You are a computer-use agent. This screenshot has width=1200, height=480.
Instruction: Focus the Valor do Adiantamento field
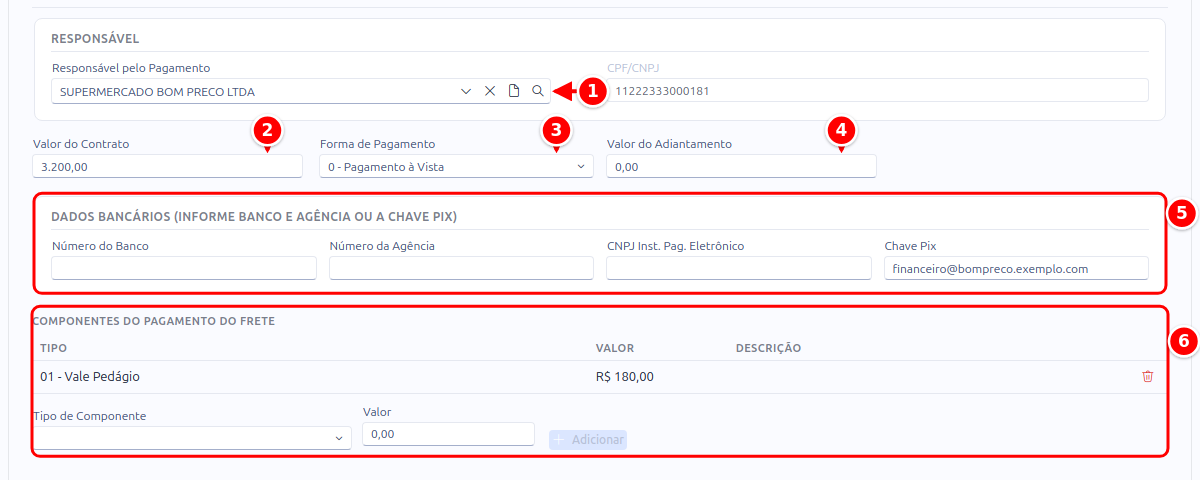point(741,167)
